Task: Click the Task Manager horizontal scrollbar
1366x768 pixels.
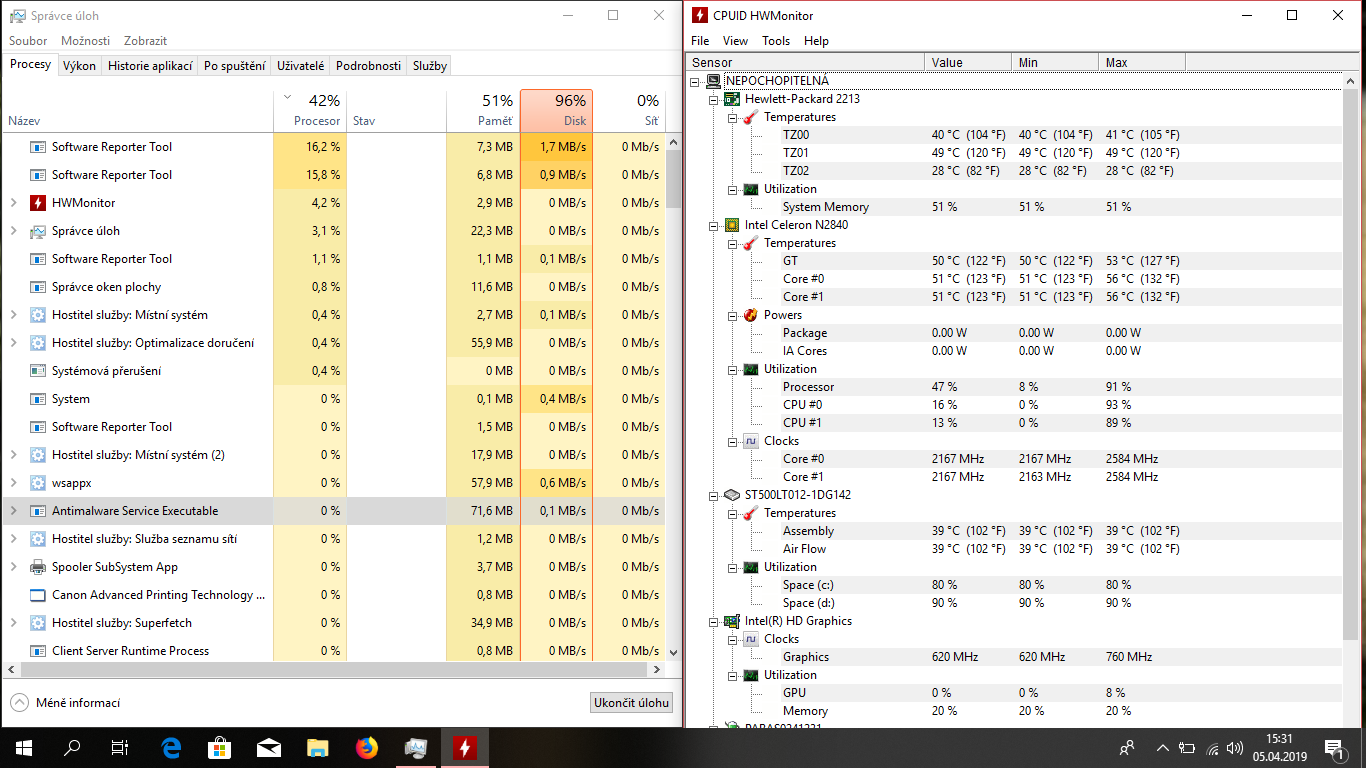Action: [x=334, y=669]
